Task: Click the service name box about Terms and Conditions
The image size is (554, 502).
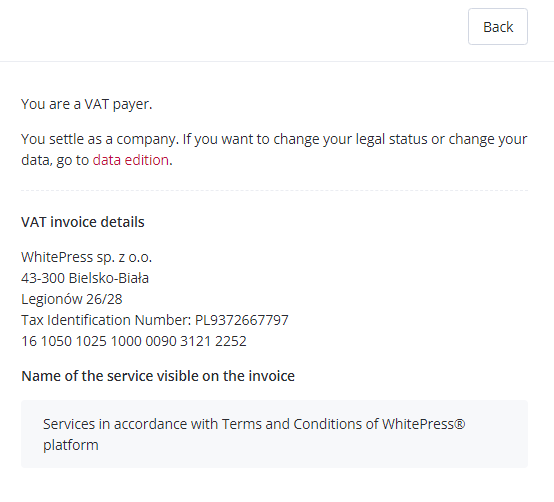Action: (x=275, y=434)
